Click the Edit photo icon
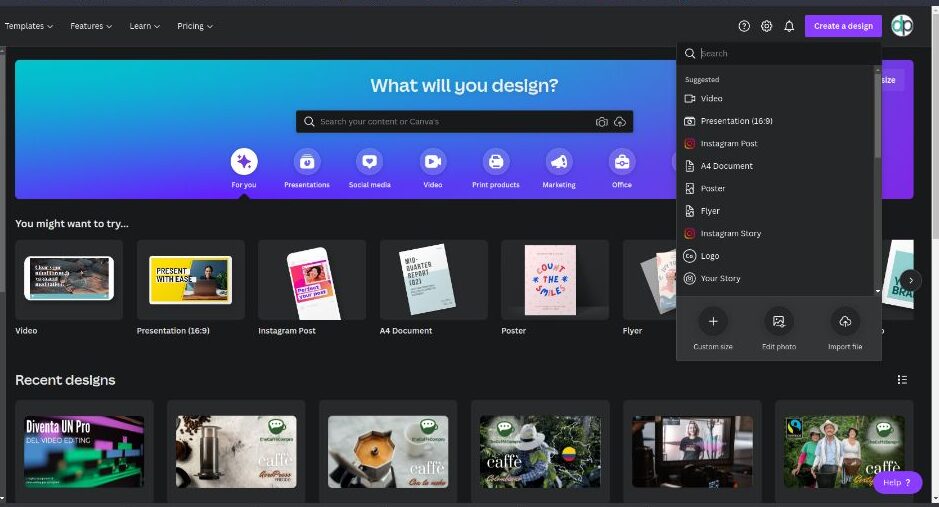Viewport: 939px width, 507px height. pos(779,321)
